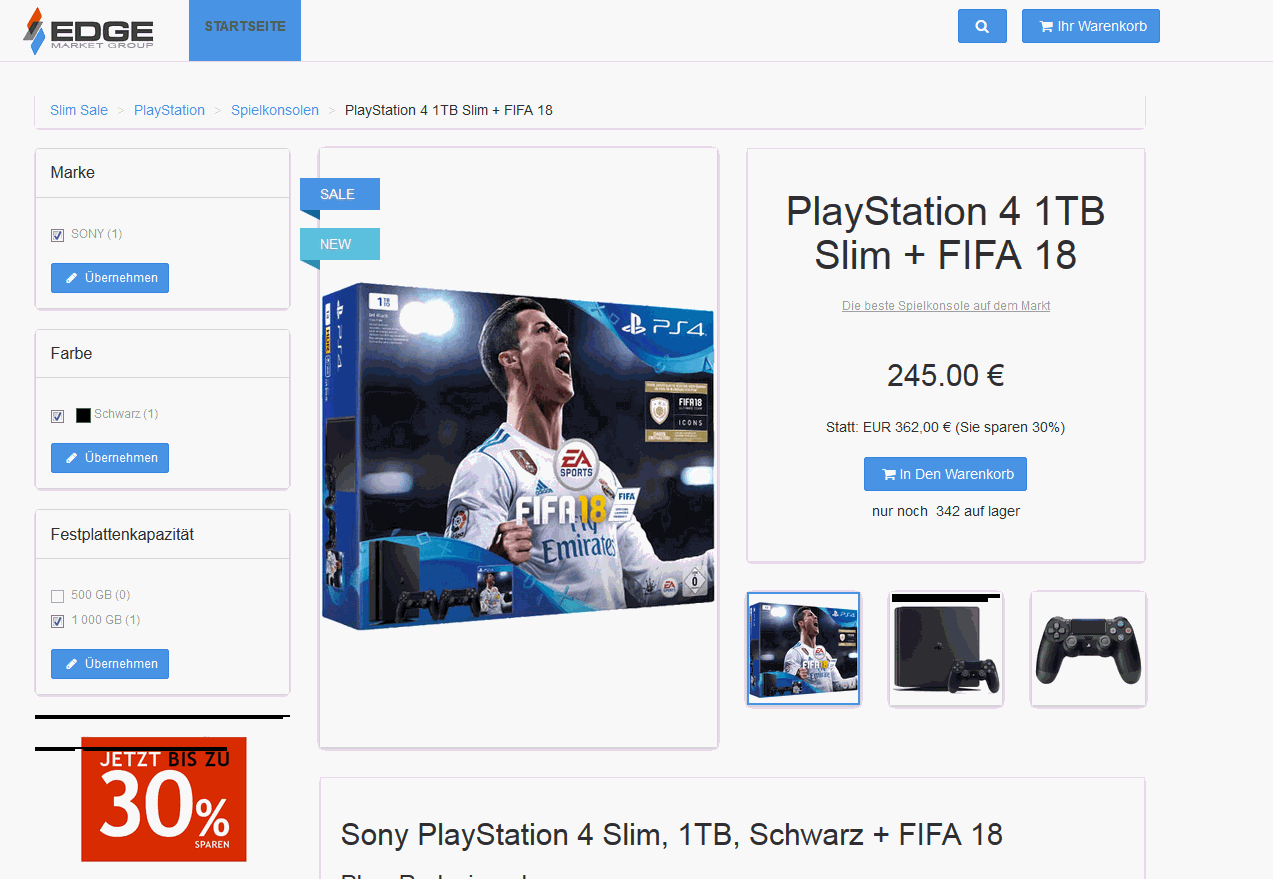Click the Edge Market Group logo
Image resolution: width=1273 pixels, height=879 pixels.
click(88, 31)
